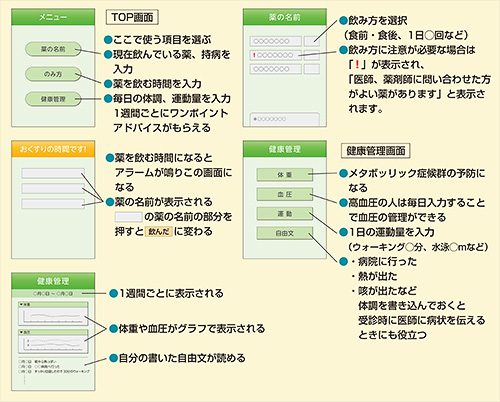
Task: Click the first medicine name field ○○○○○○○
Action: 276,41
